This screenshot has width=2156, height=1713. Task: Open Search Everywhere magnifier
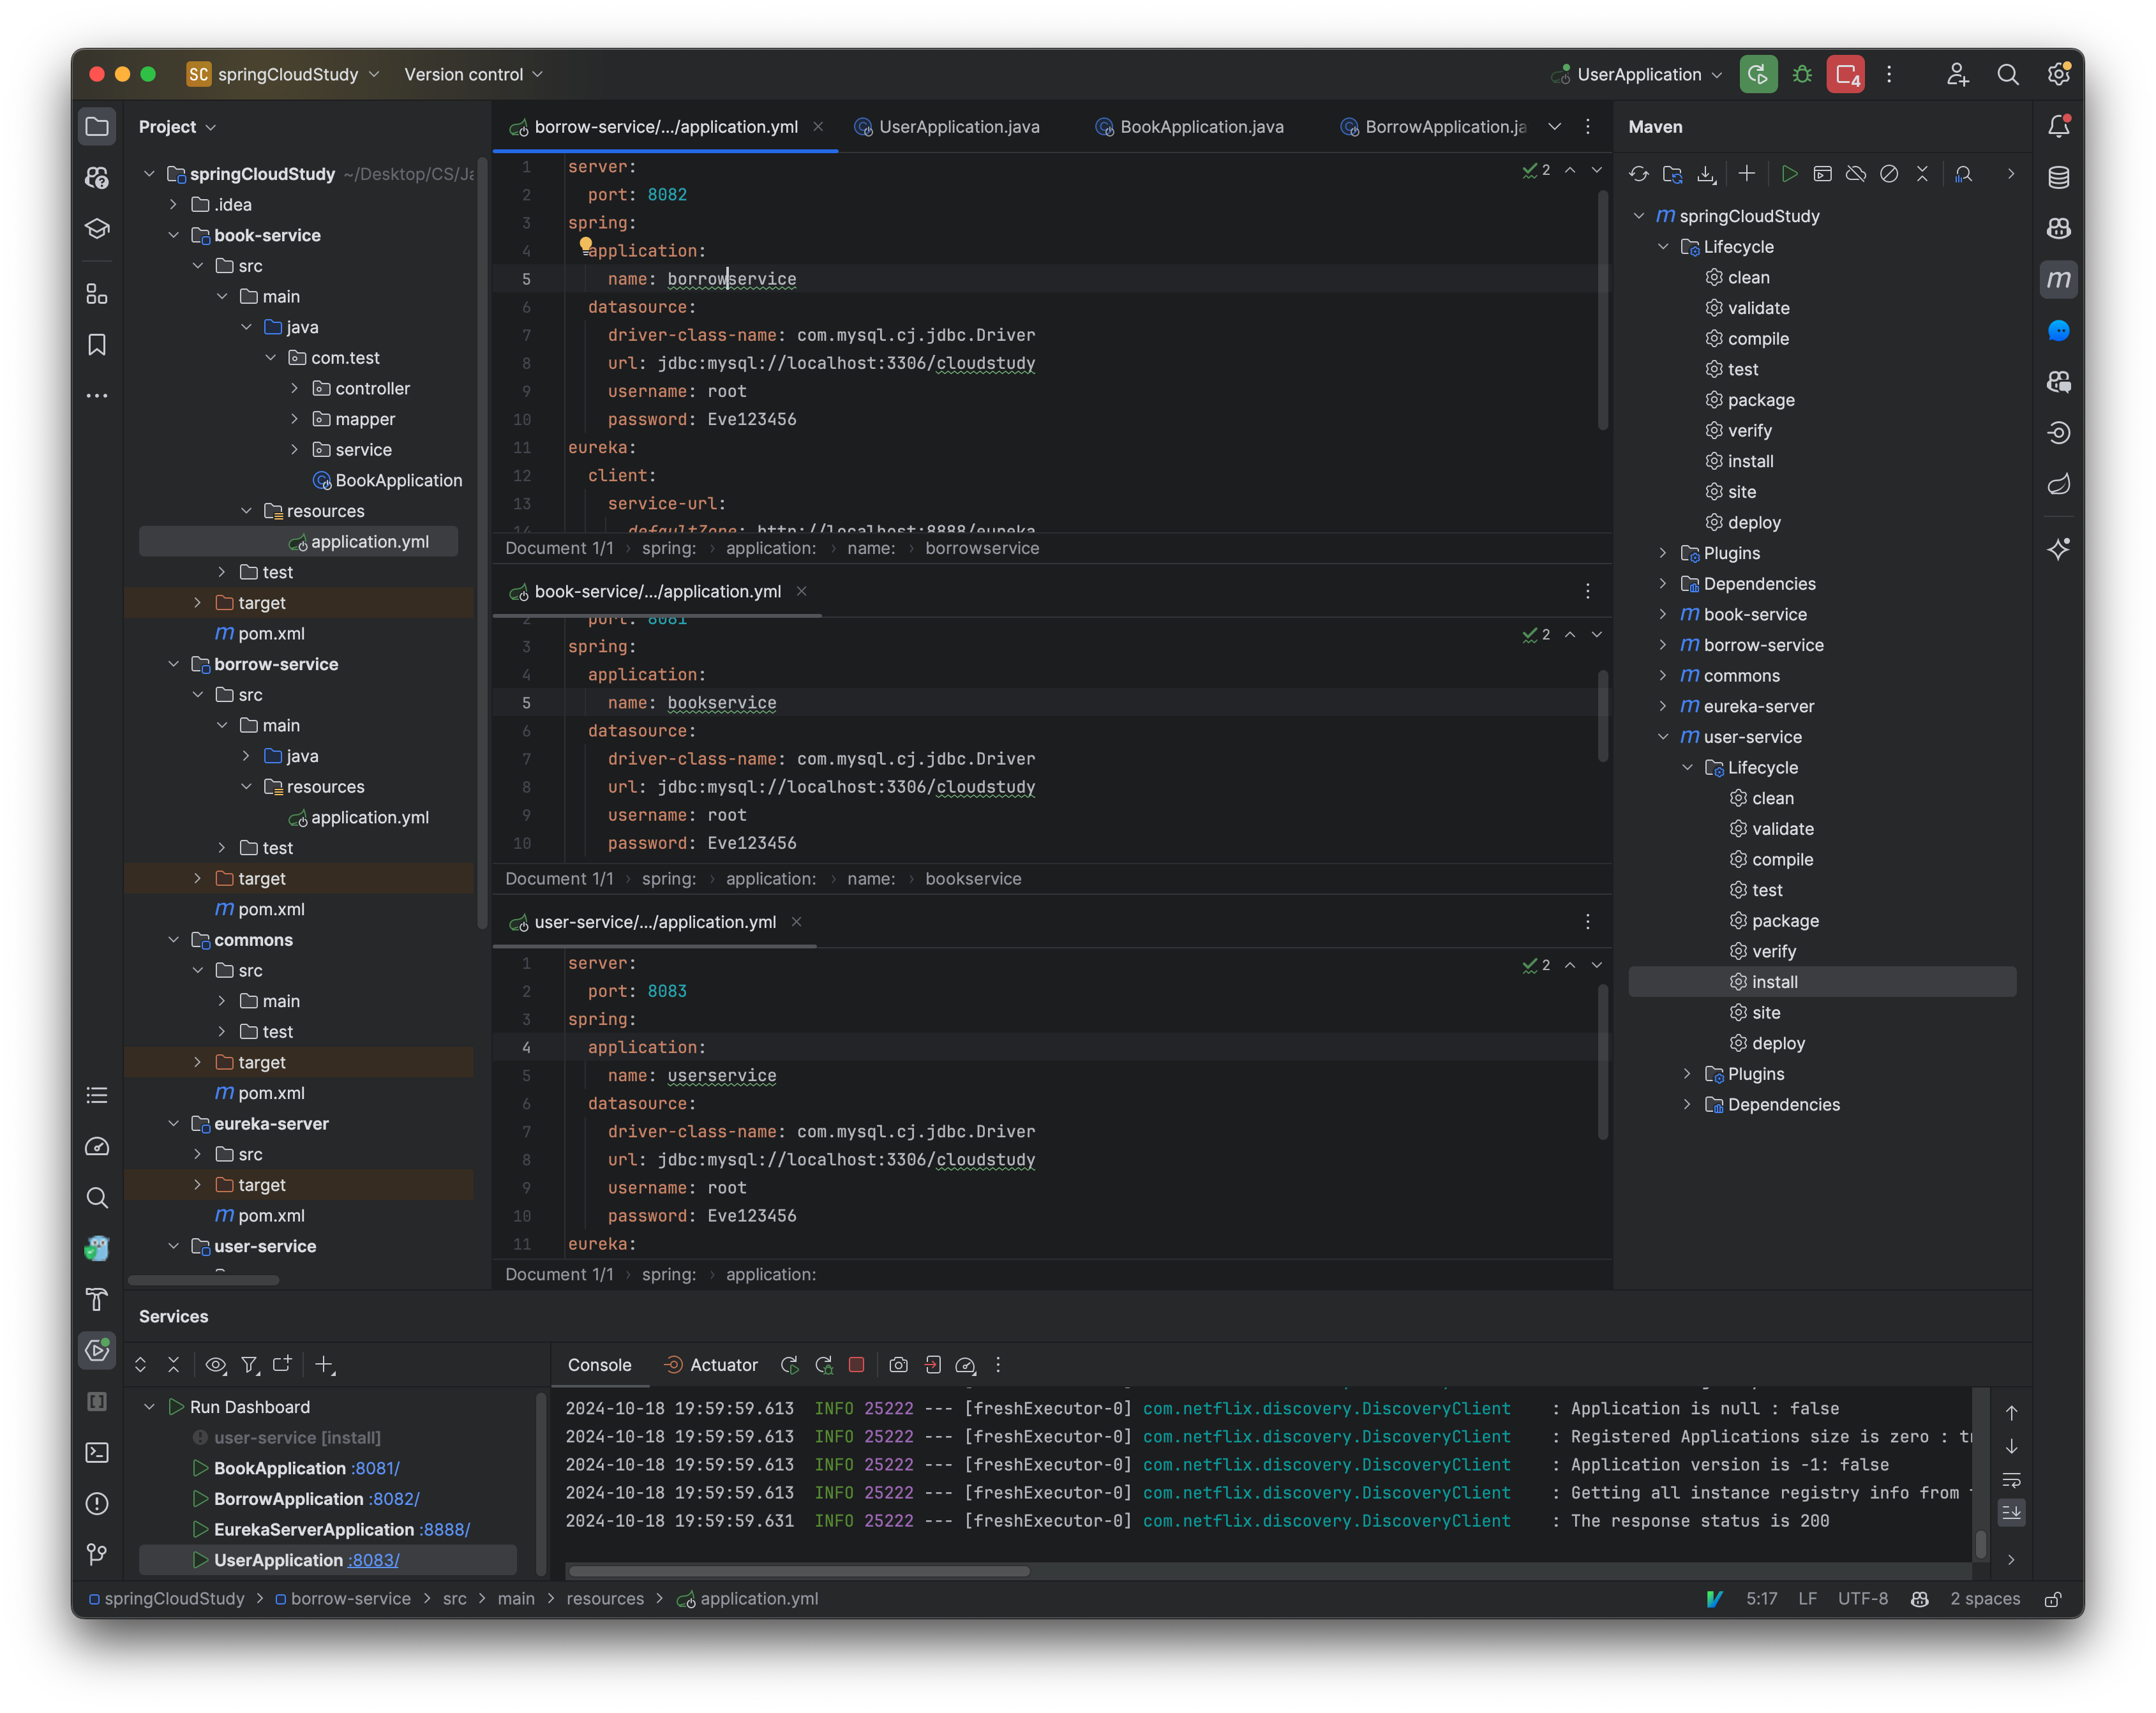click(2009, 74)
